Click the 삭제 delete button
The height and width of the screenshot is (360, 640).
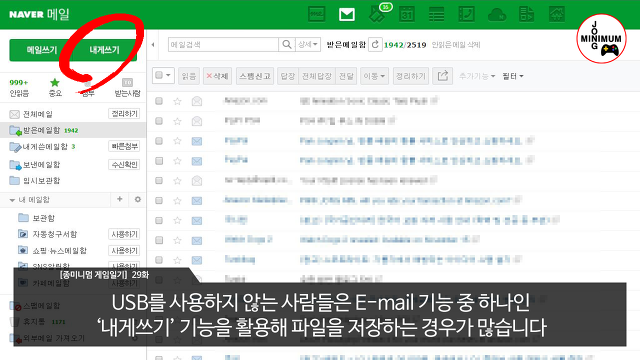pyautogui.click(x=218, y=76)
